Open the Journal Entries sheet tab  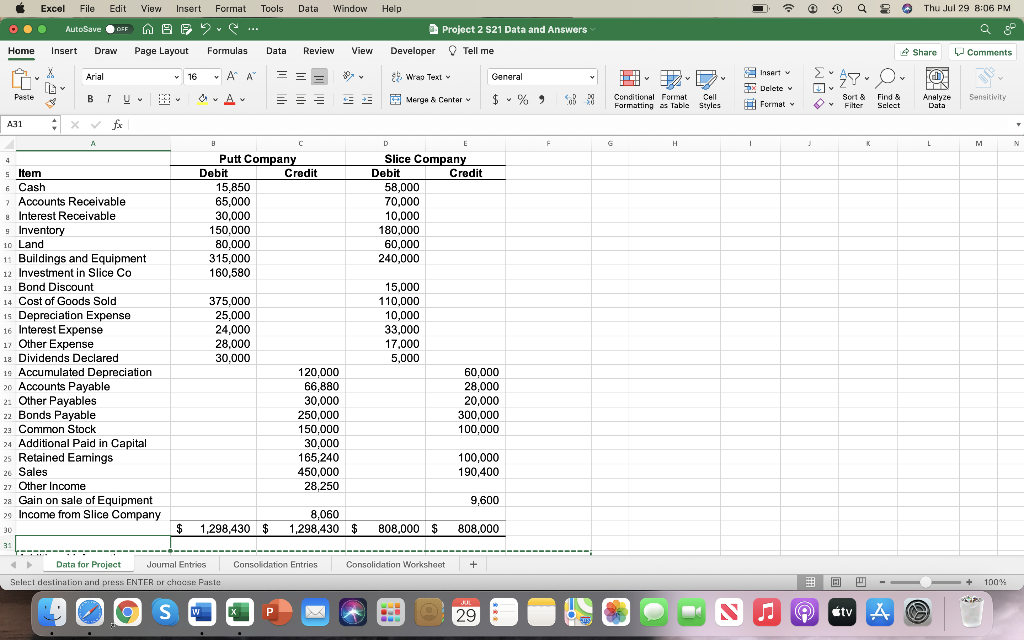[x=177, y=564]
